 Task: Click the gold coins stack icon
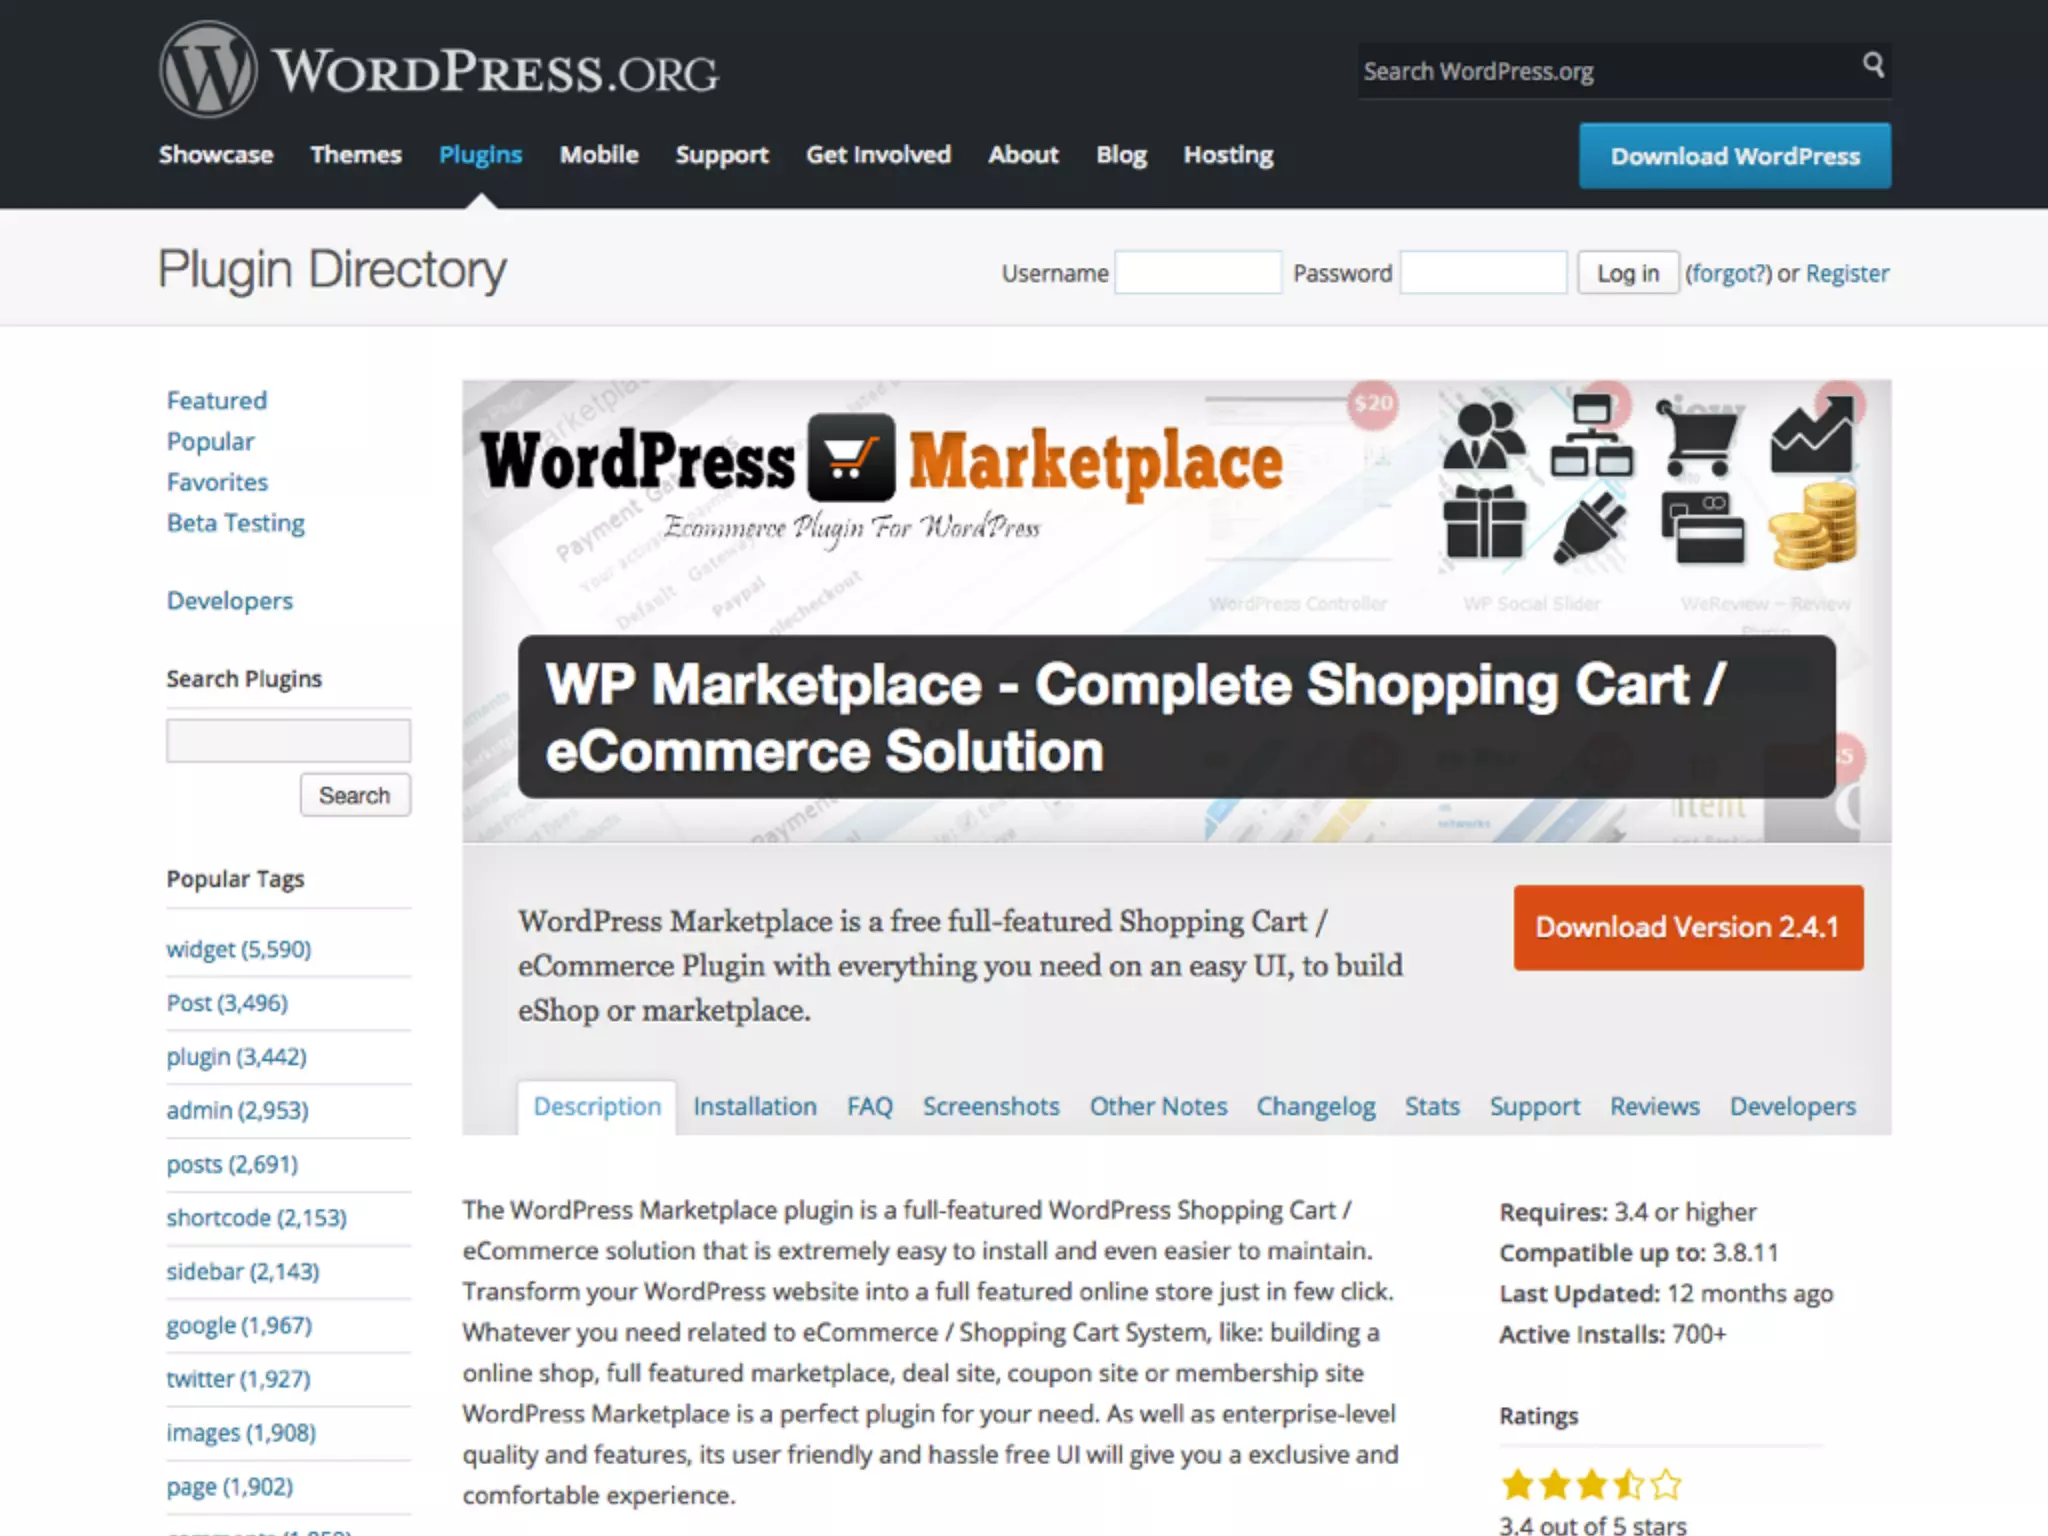pyautogui.click(x=1813, y=527)
